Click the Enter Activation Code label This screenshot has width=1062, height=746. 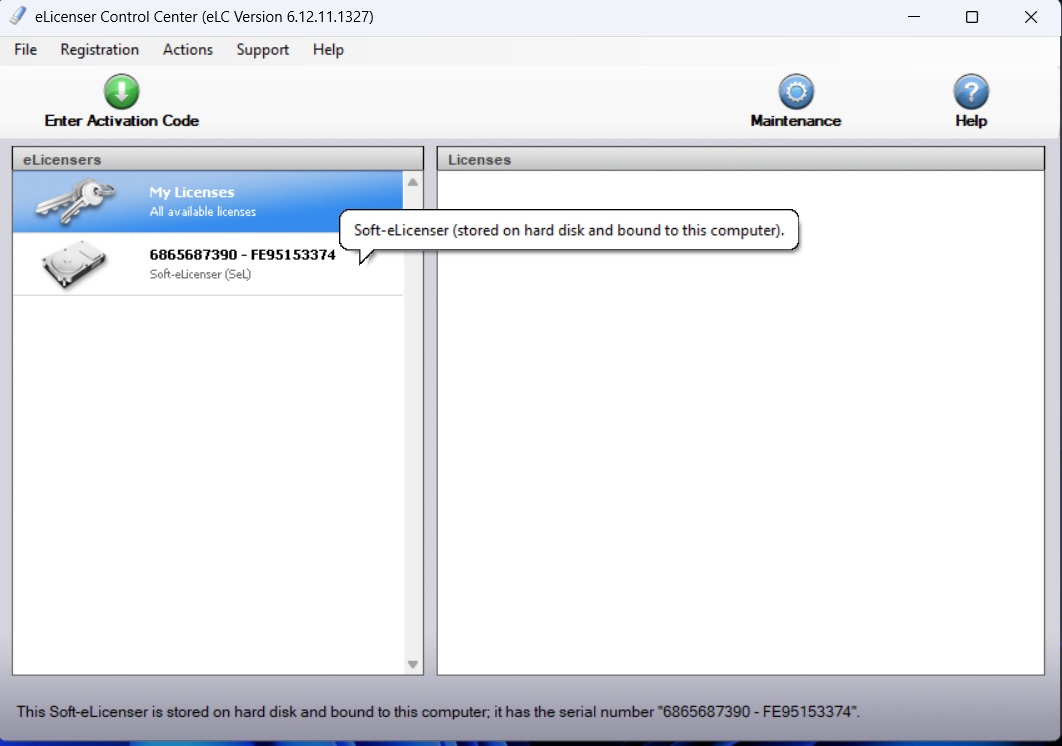click(122, 121)
